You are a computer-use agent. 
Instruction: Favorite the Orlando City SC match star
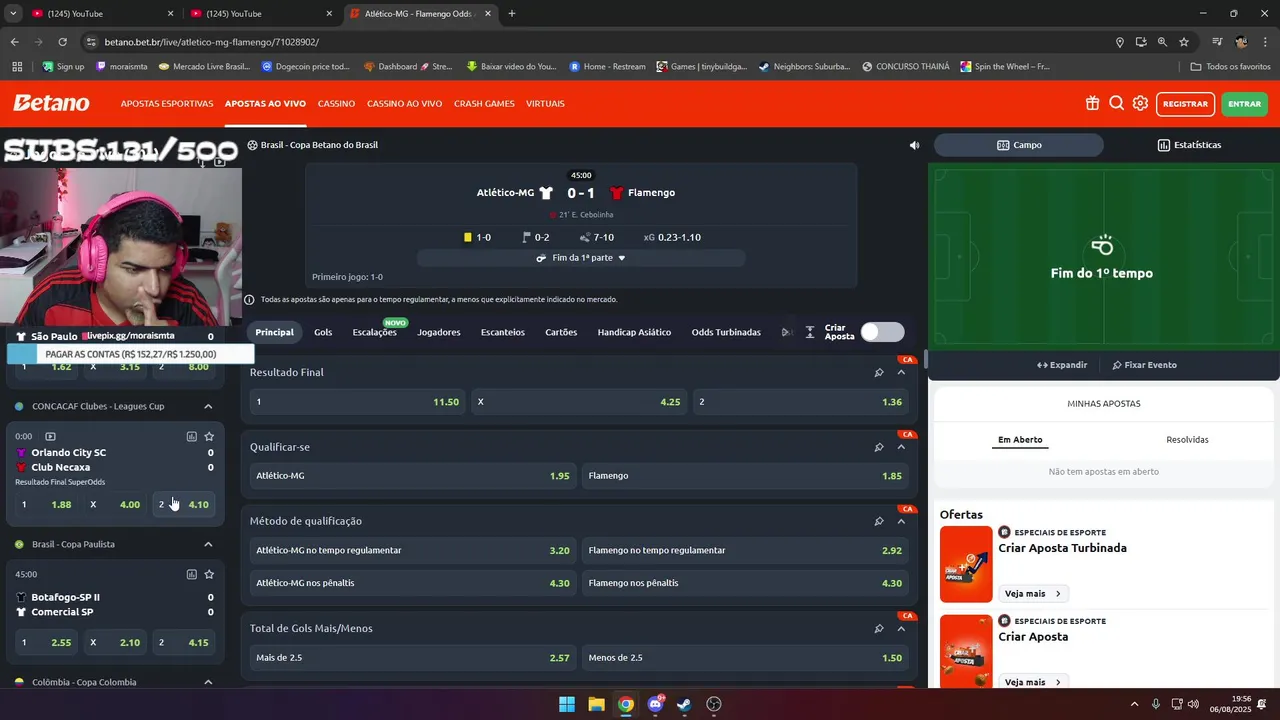click(x=209, y=436)
